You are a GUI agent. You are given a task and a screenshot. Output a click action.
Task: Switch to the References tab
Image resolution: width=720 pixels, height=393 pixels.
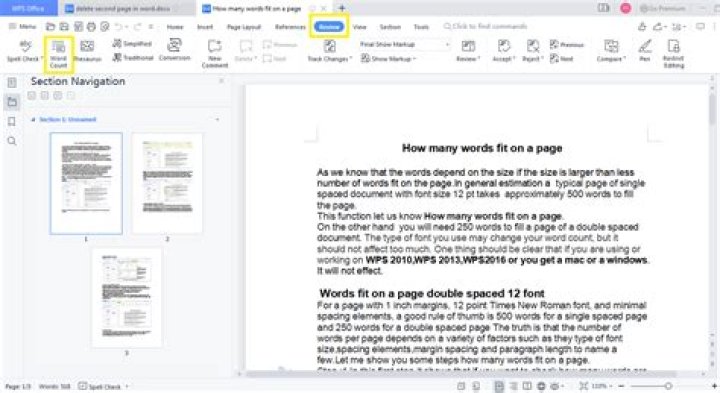(290, 27)
